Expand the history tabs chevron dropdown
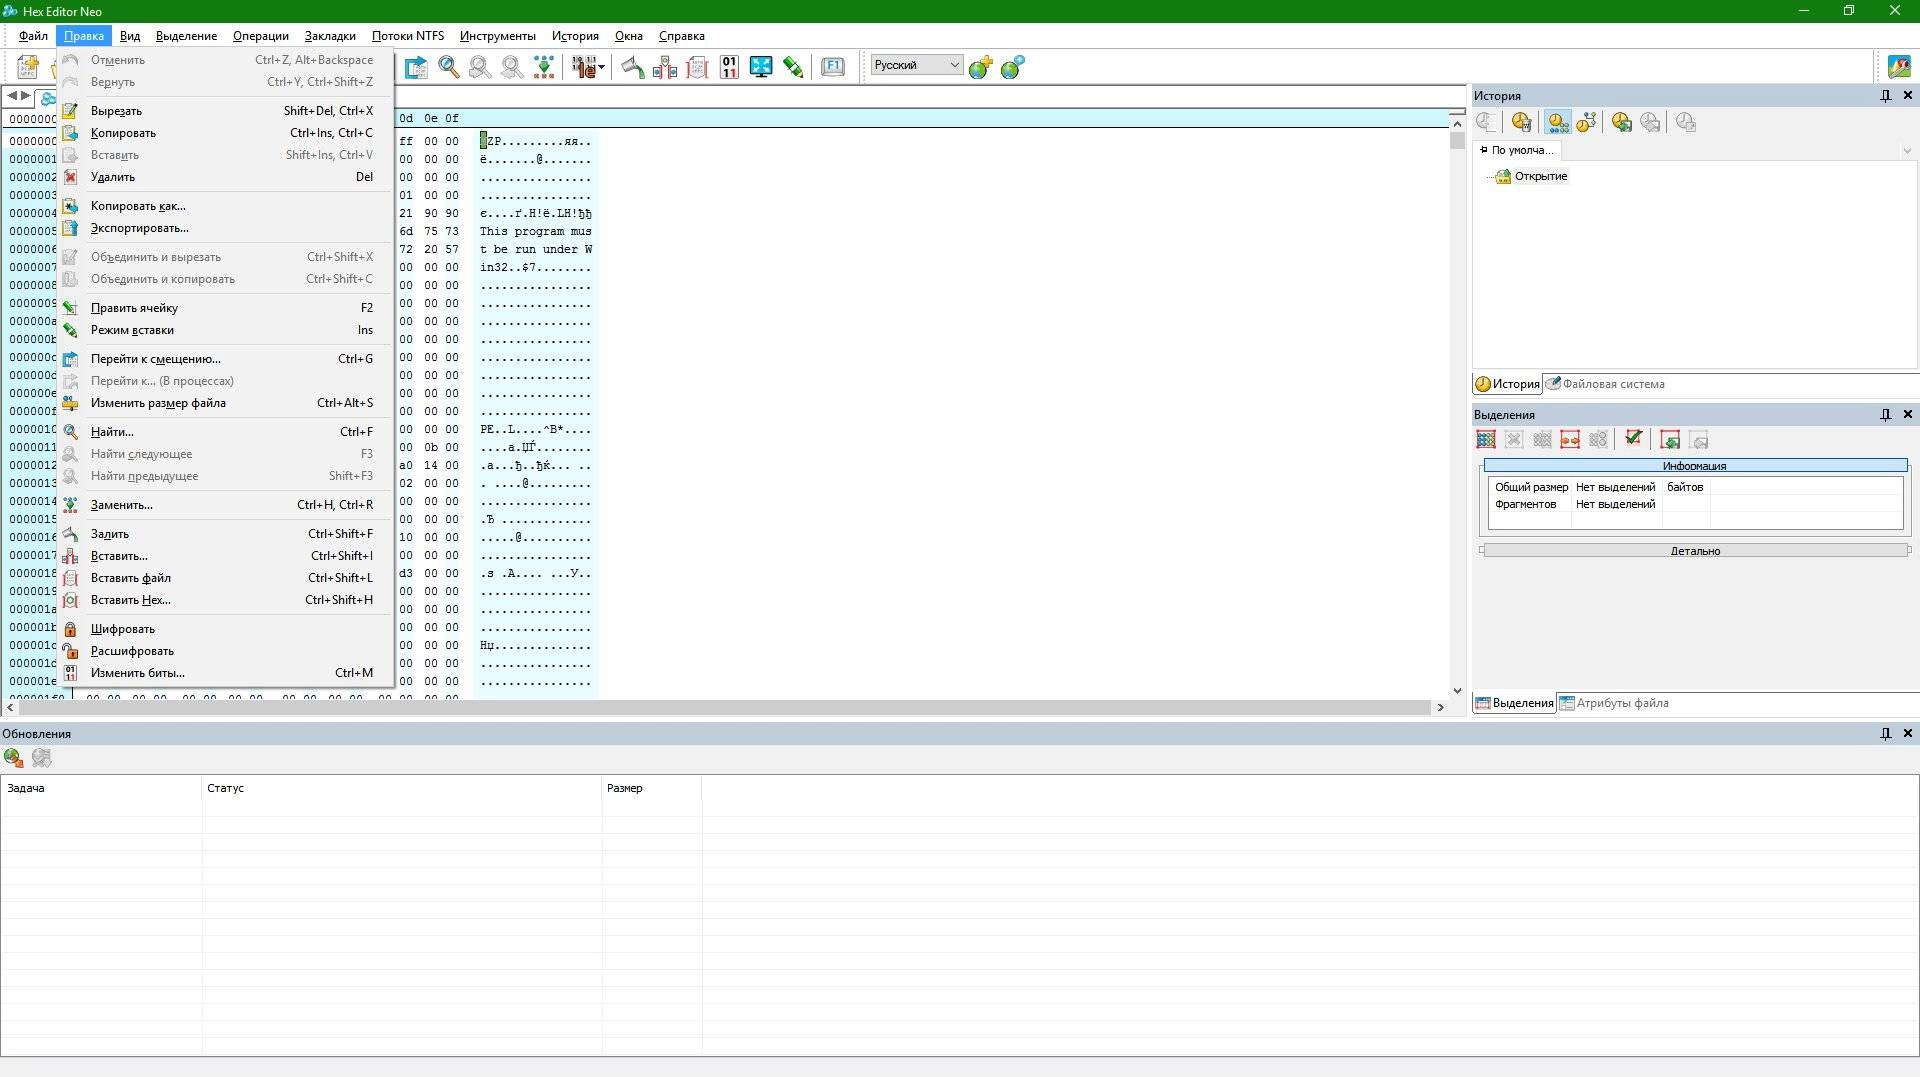 1906,151
